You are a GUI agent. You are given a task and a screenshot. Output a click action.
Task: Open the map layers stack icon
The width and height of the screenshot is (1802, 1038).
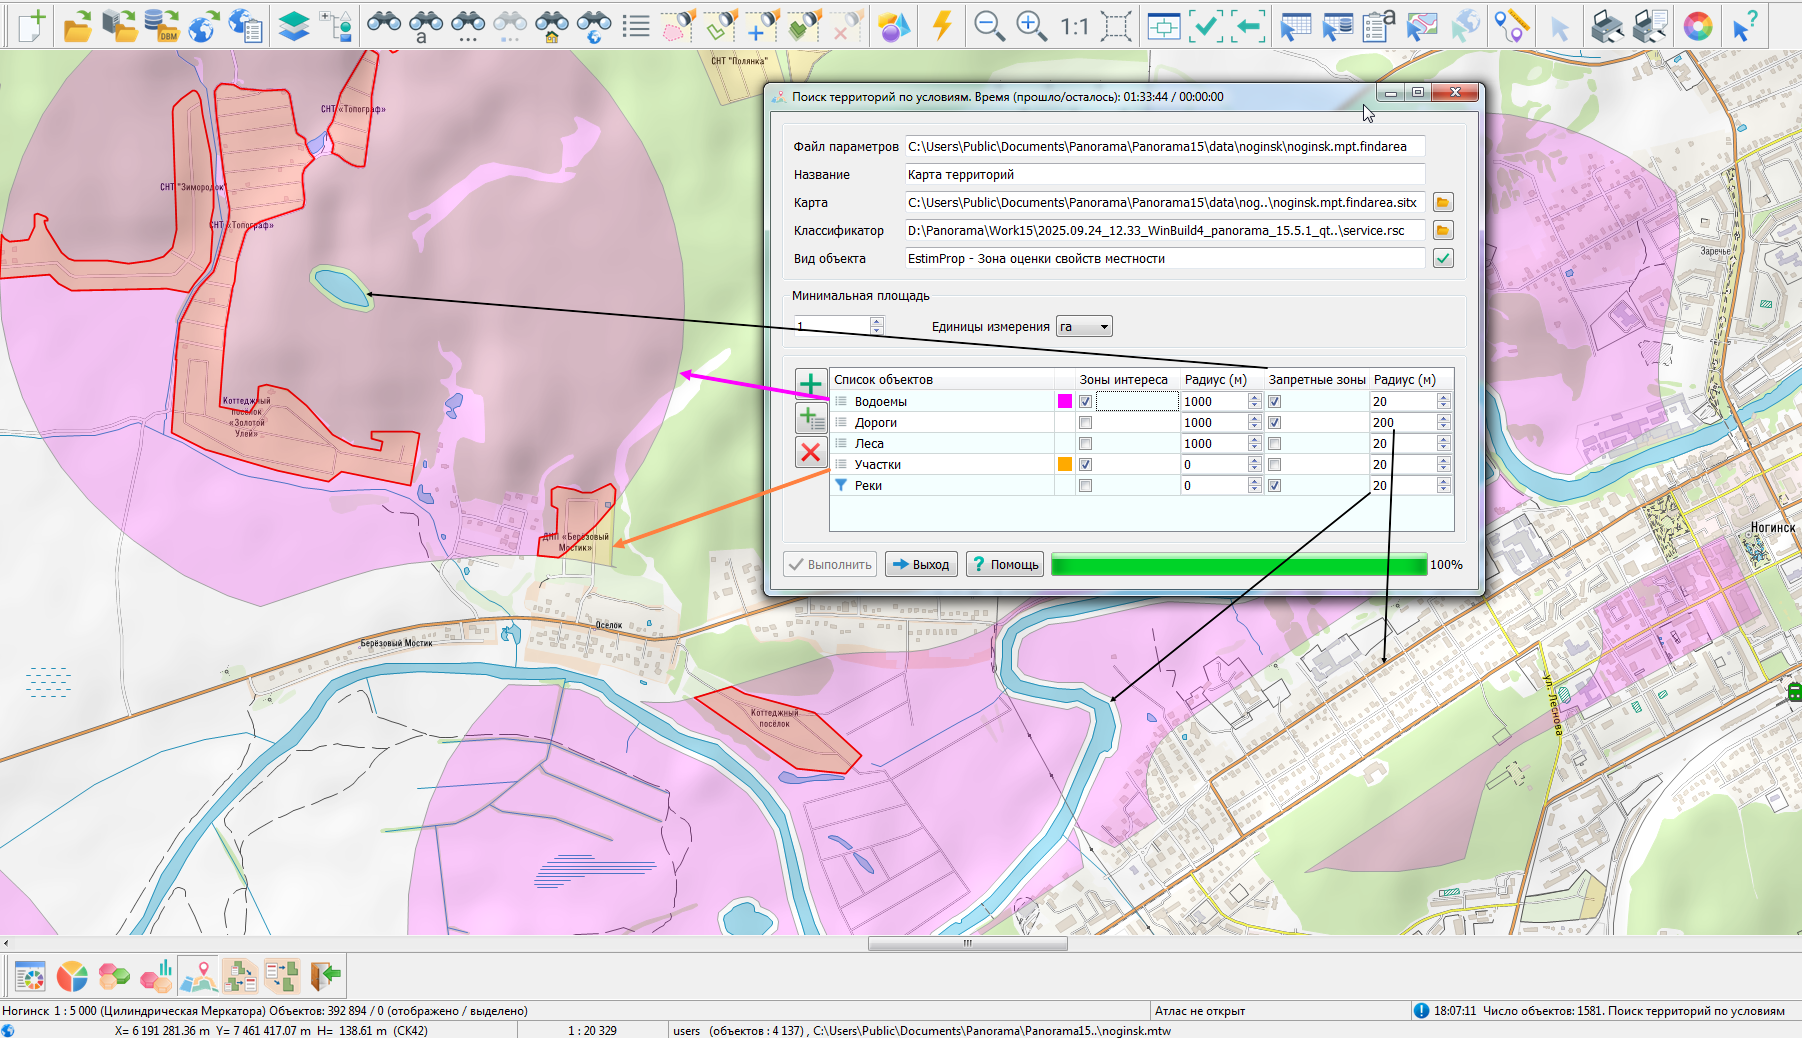293,26
